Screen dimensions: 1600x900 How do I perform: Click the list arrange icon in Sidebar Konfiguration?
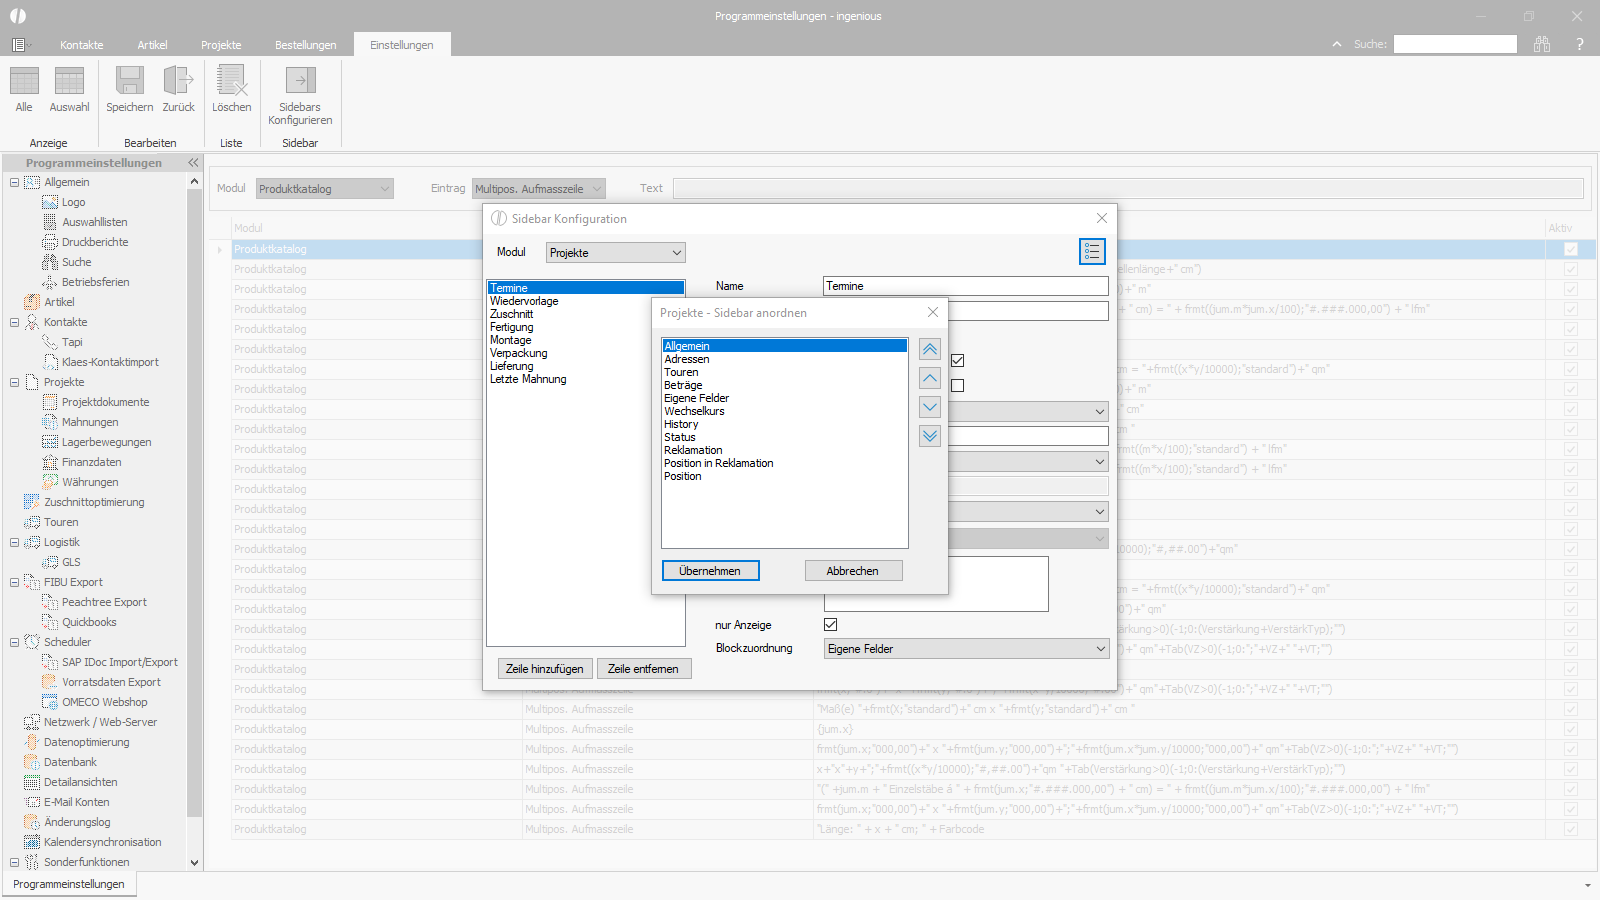click(1092, 252)
